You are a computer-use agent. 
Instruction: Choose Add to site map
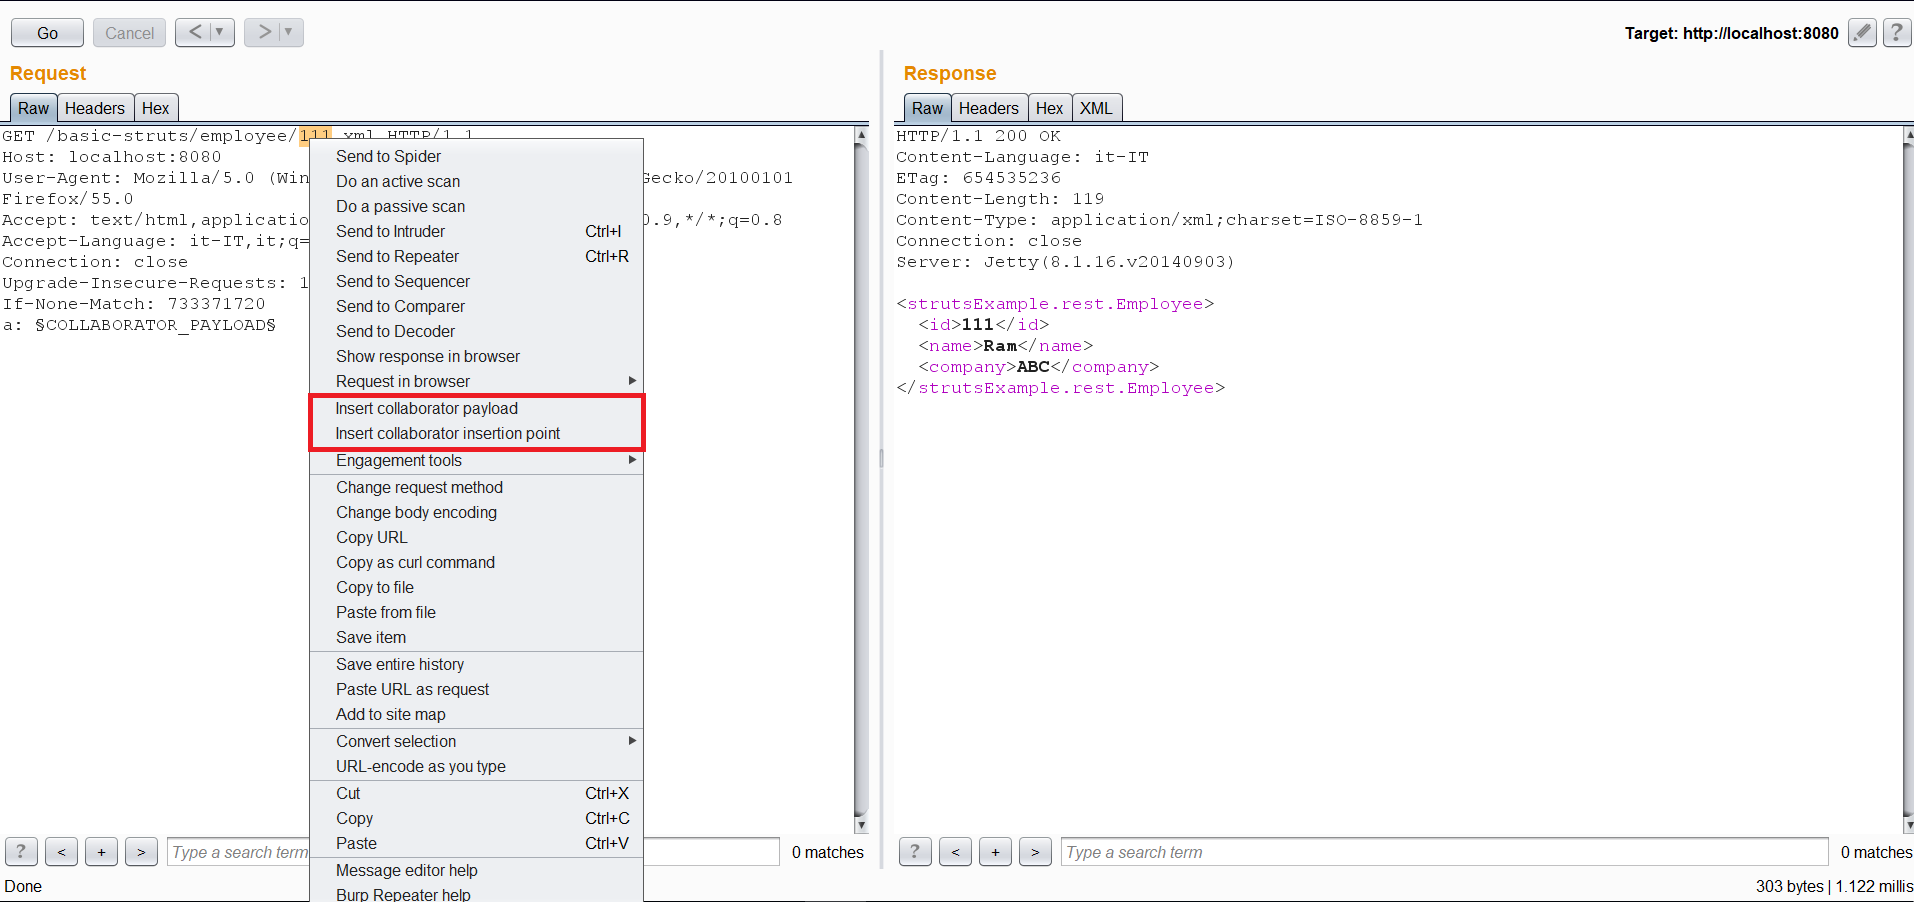click(x=476, y=714)
